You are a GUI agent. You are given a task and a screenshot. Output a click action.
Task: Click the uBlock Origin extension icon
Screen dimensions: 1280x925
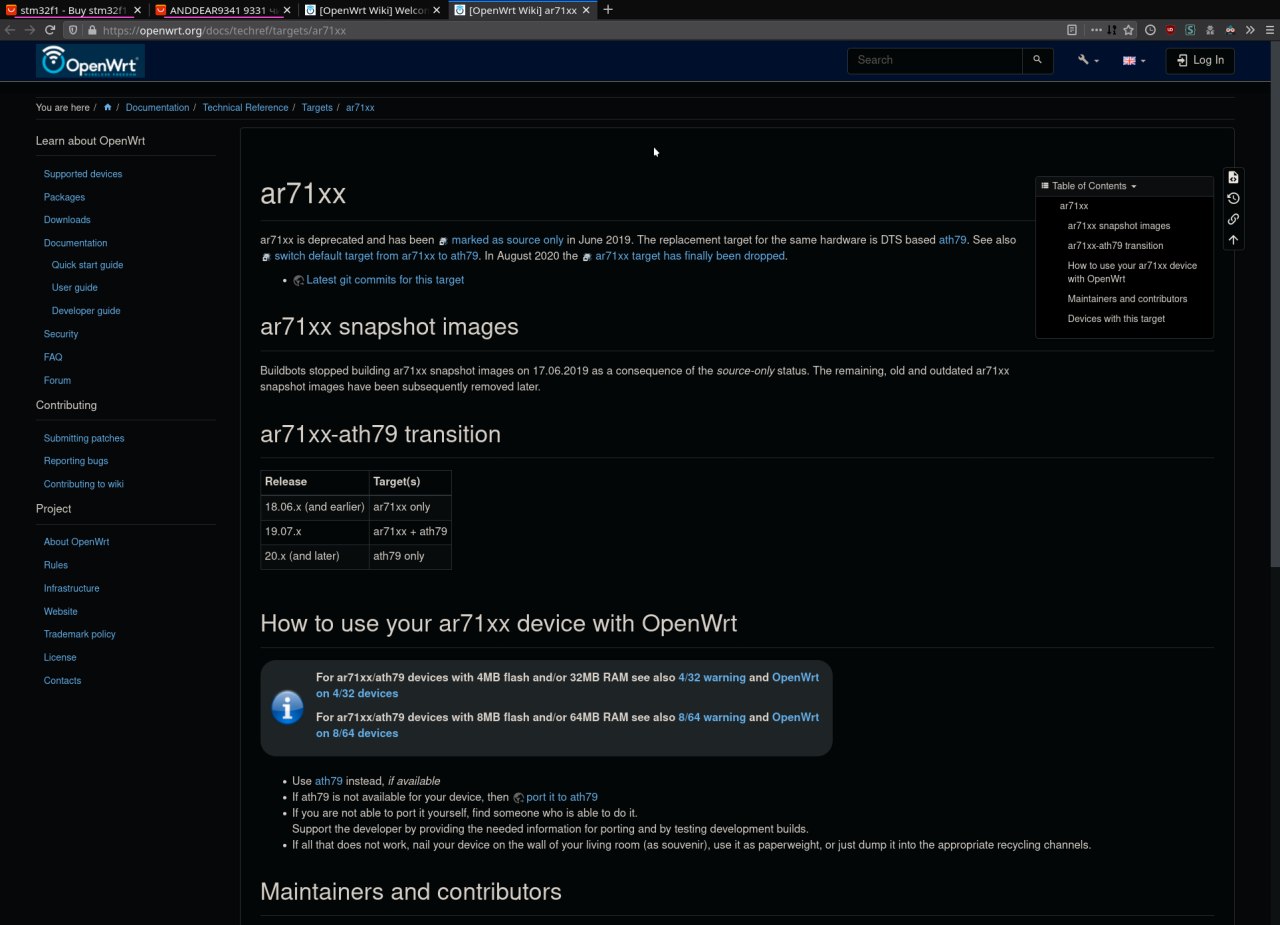(x=1170, y=30)
